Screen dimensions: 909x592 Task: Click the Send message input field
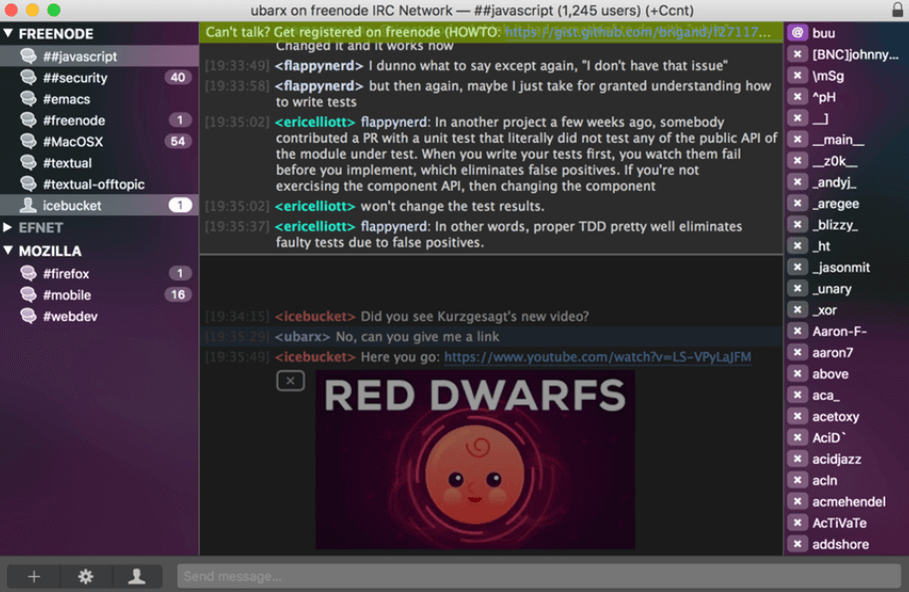[539, 576]
